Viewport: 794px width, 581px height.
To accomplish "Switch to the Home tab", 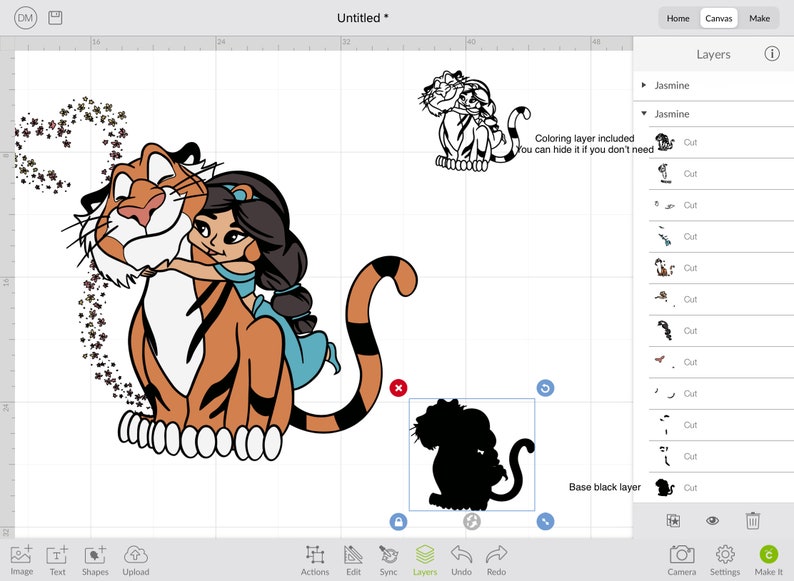I will [678, 18].
